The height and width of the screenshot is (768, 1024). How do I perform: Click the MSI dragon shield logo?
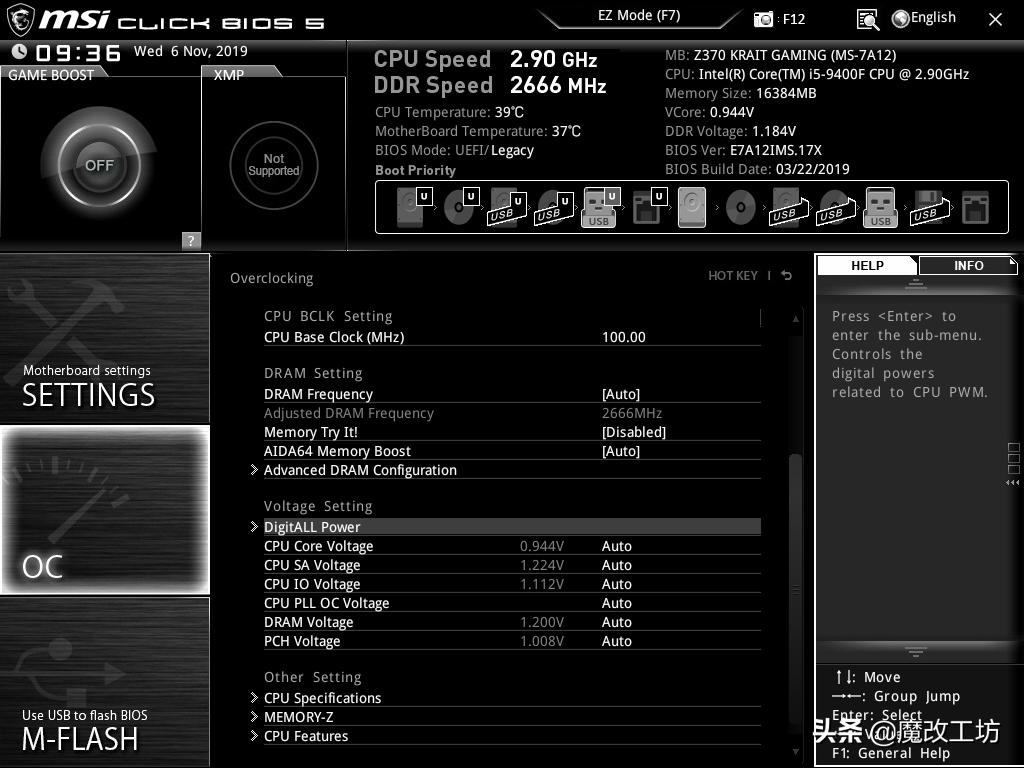click(x=20, y=20)
